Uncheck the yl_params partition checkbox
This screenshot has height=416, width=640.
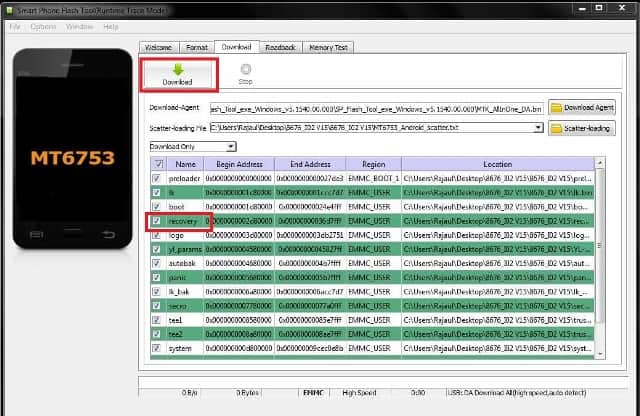(x=156, y=249)
